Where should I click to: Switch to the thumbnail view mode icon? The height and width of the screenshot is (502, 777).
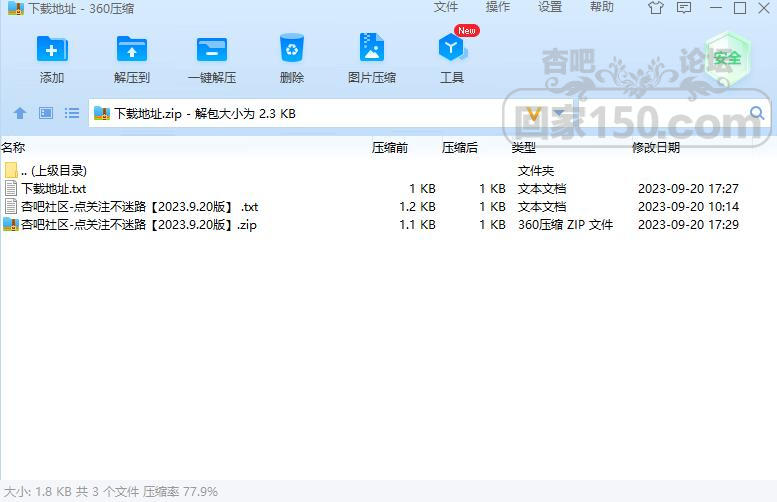point(46,114)
